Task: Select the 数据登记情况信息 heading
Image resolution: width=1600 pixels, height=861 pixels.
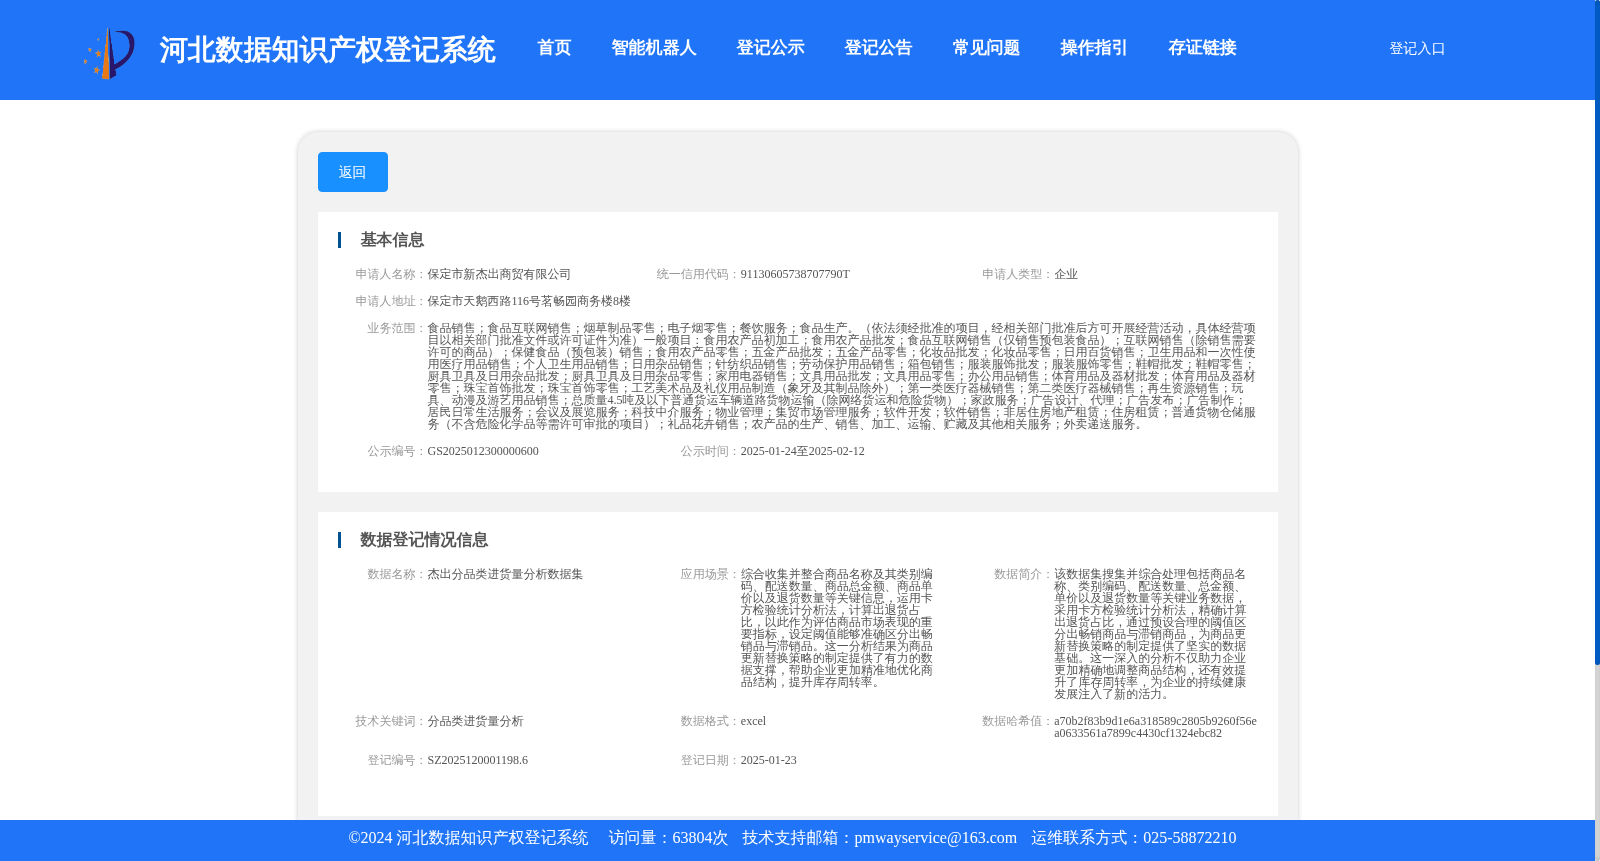Action: (424, 540)
